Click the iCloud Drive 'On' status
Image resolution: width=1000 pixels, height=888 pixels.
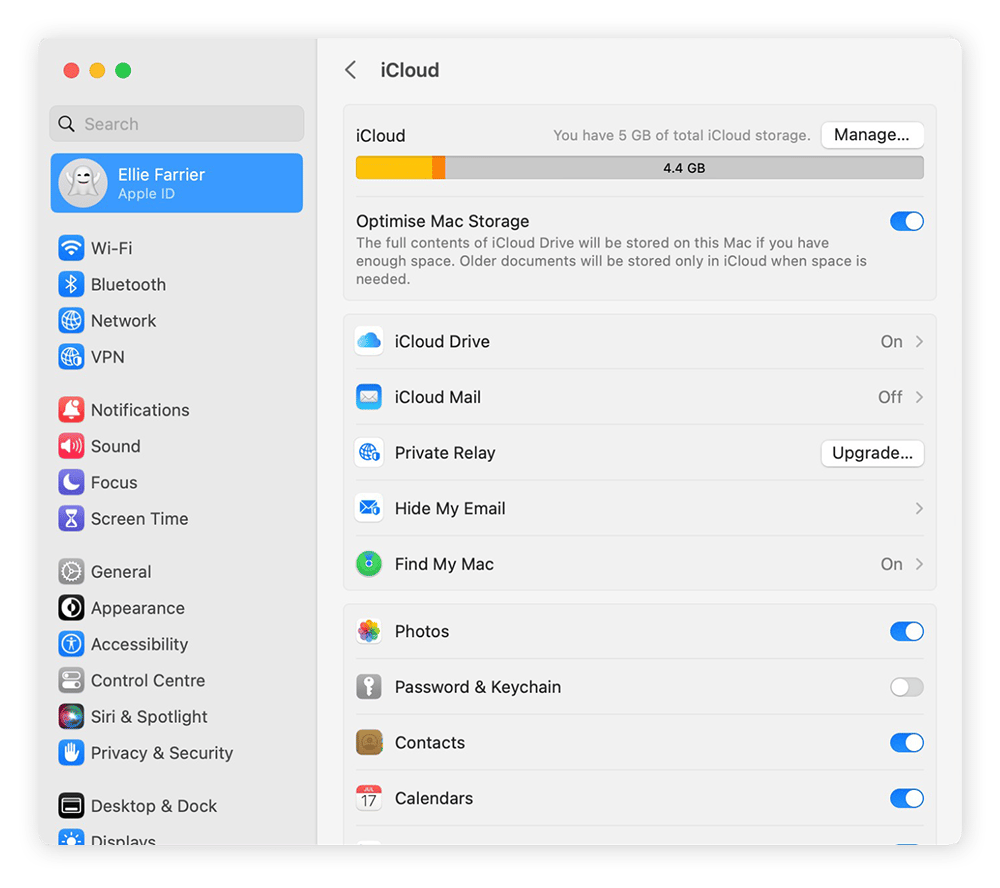(x=892, y=342)
